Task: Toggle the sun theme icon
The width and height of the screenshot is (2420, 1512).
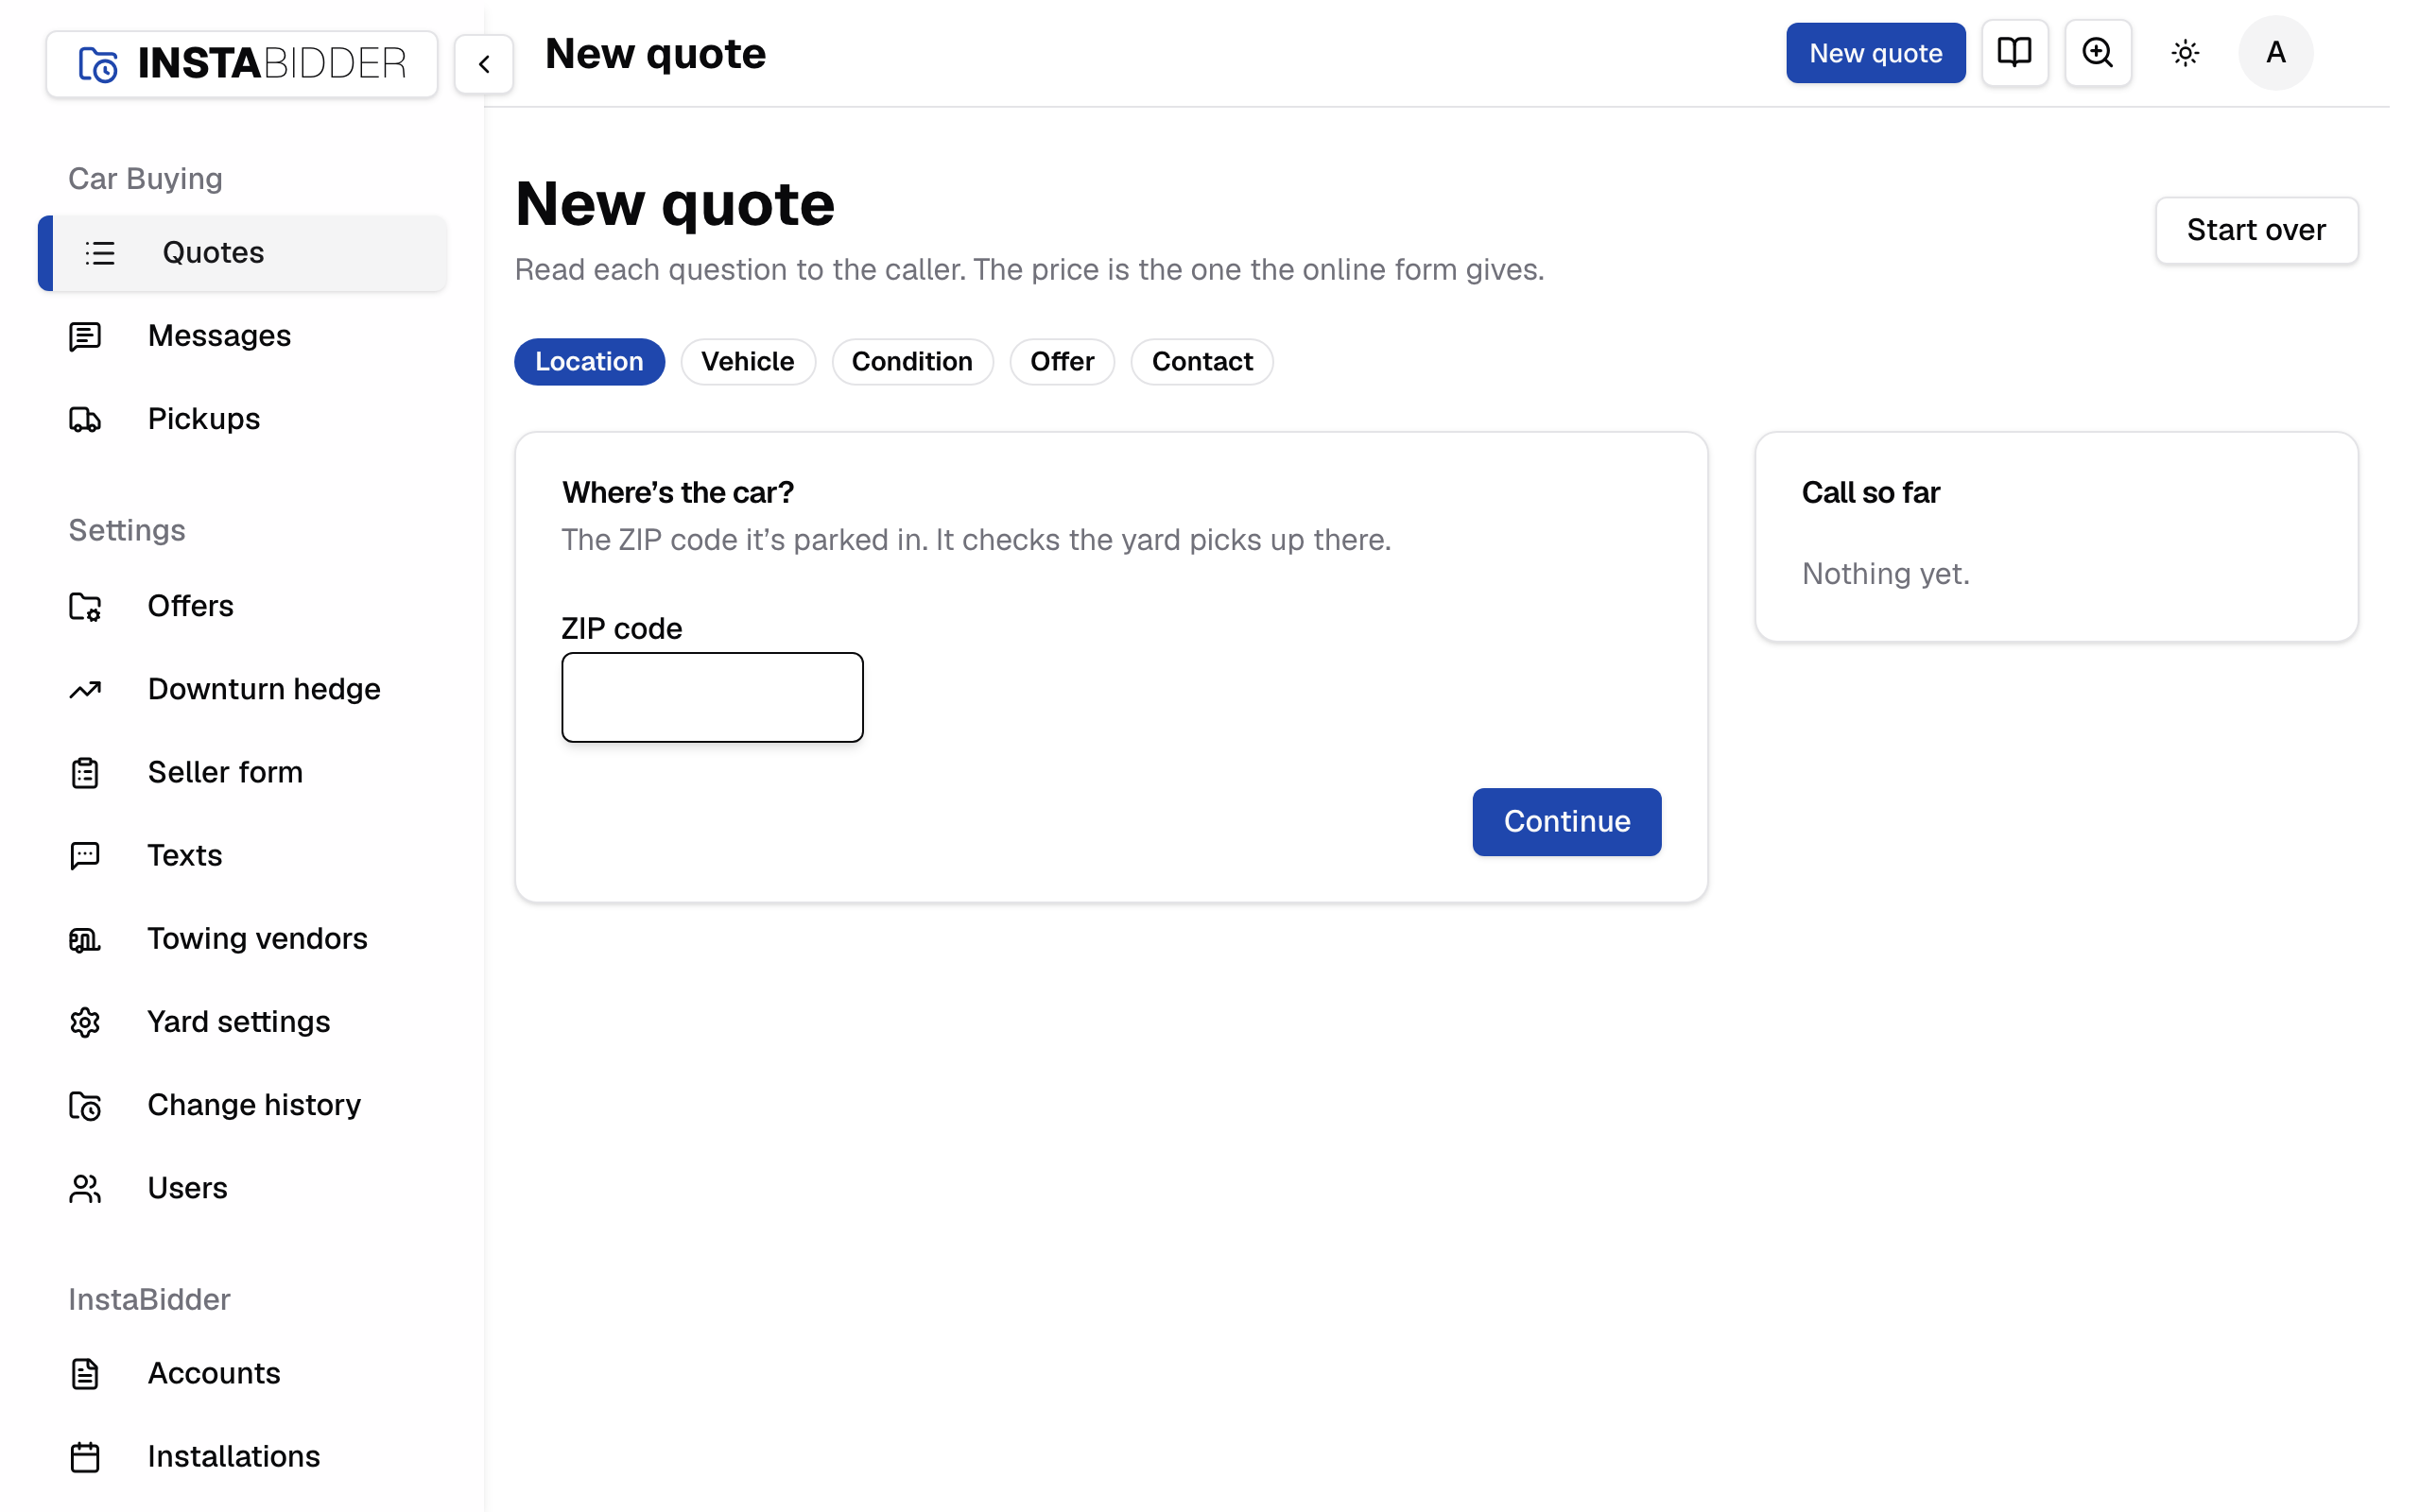Action: (x=2185, y=53)
